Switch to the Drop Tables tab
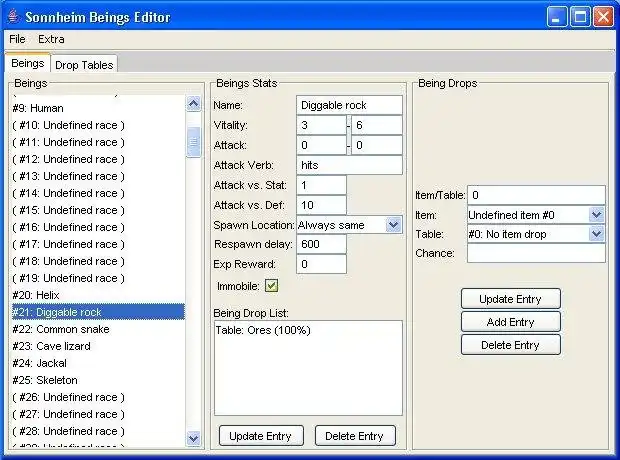The image size is (620, 460). pyautogui.click(x=84, y=64)
